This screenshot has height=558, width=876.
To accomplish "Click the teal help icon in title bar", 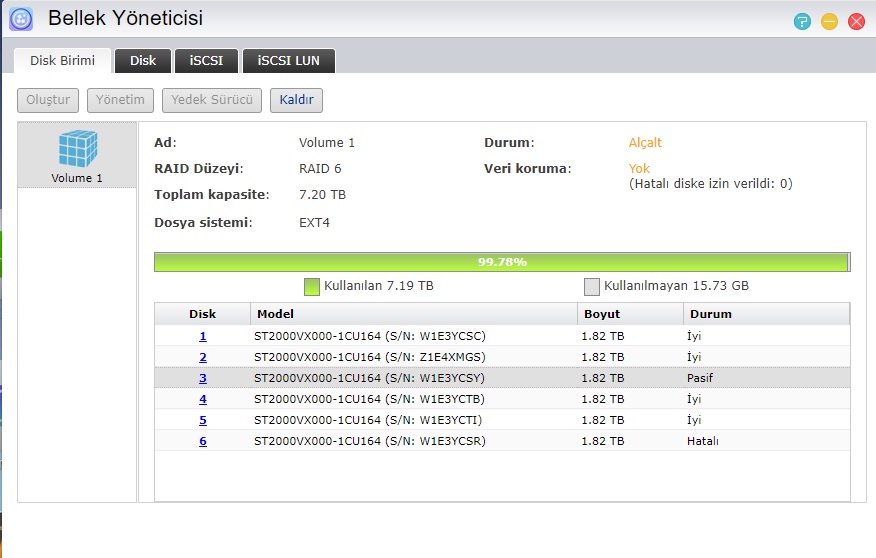I will (x=802, y=21).
